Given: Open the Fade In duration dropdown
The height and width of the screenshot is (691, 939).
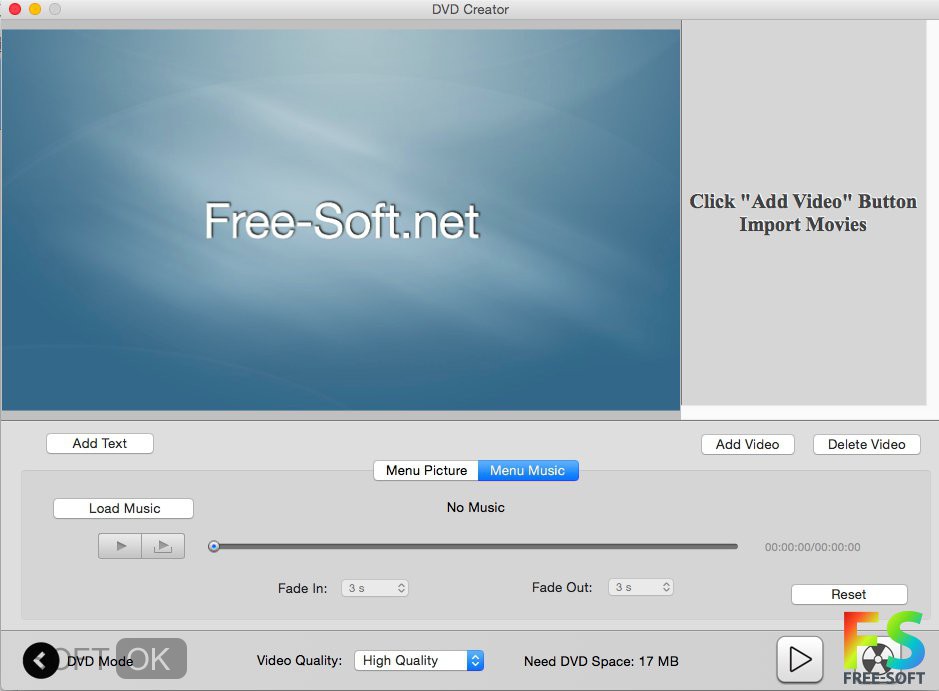Looking at the screenshot, I should pyautogui.click(x=375, y=588).
